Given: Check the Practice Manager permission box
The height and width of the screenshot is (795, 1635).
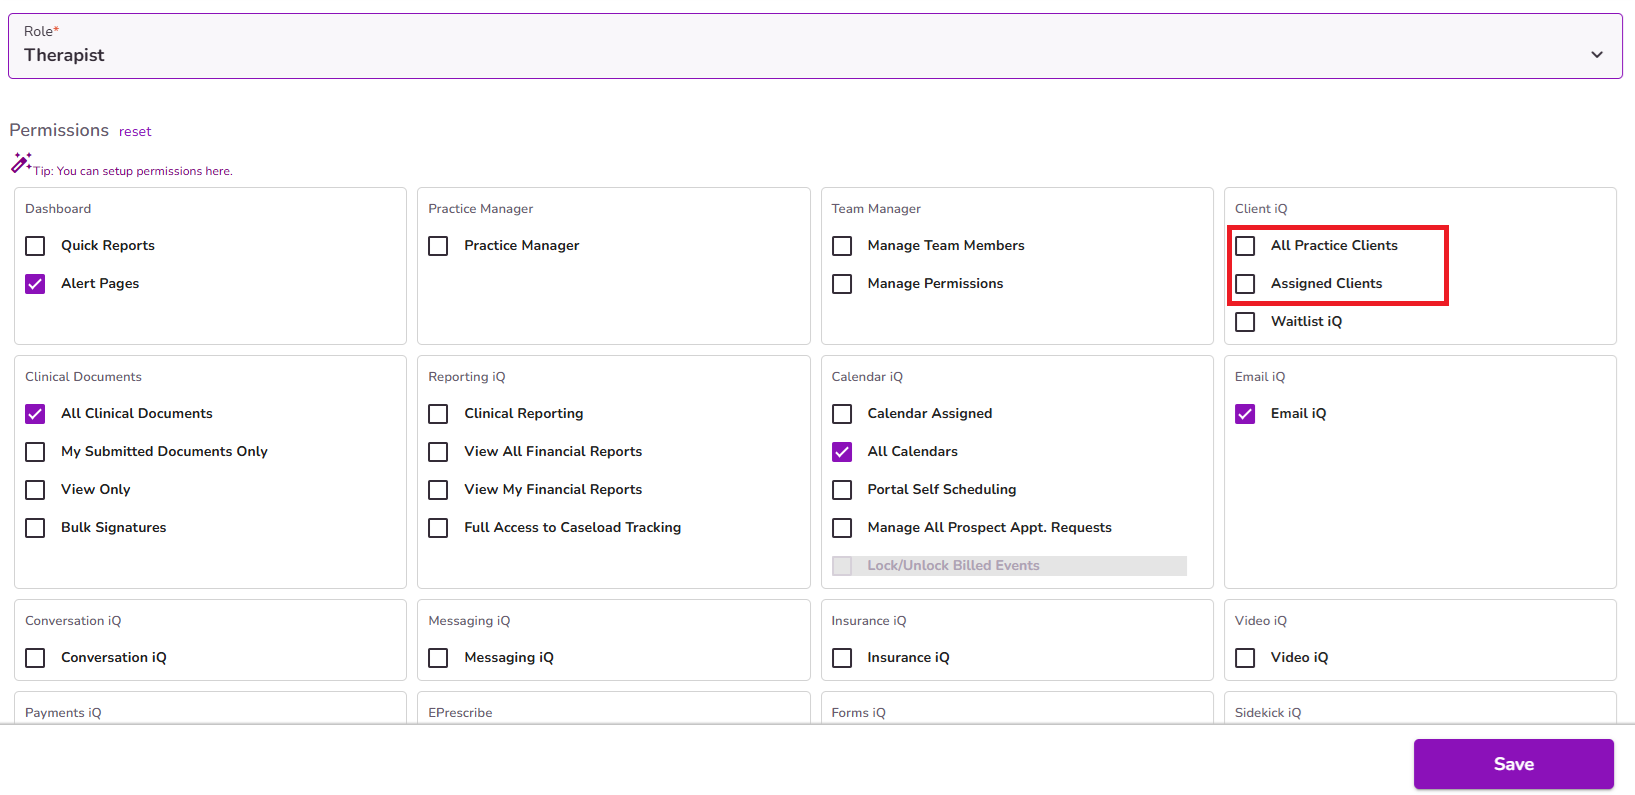Looking at the screenshot, I should [x=438, y=246].
